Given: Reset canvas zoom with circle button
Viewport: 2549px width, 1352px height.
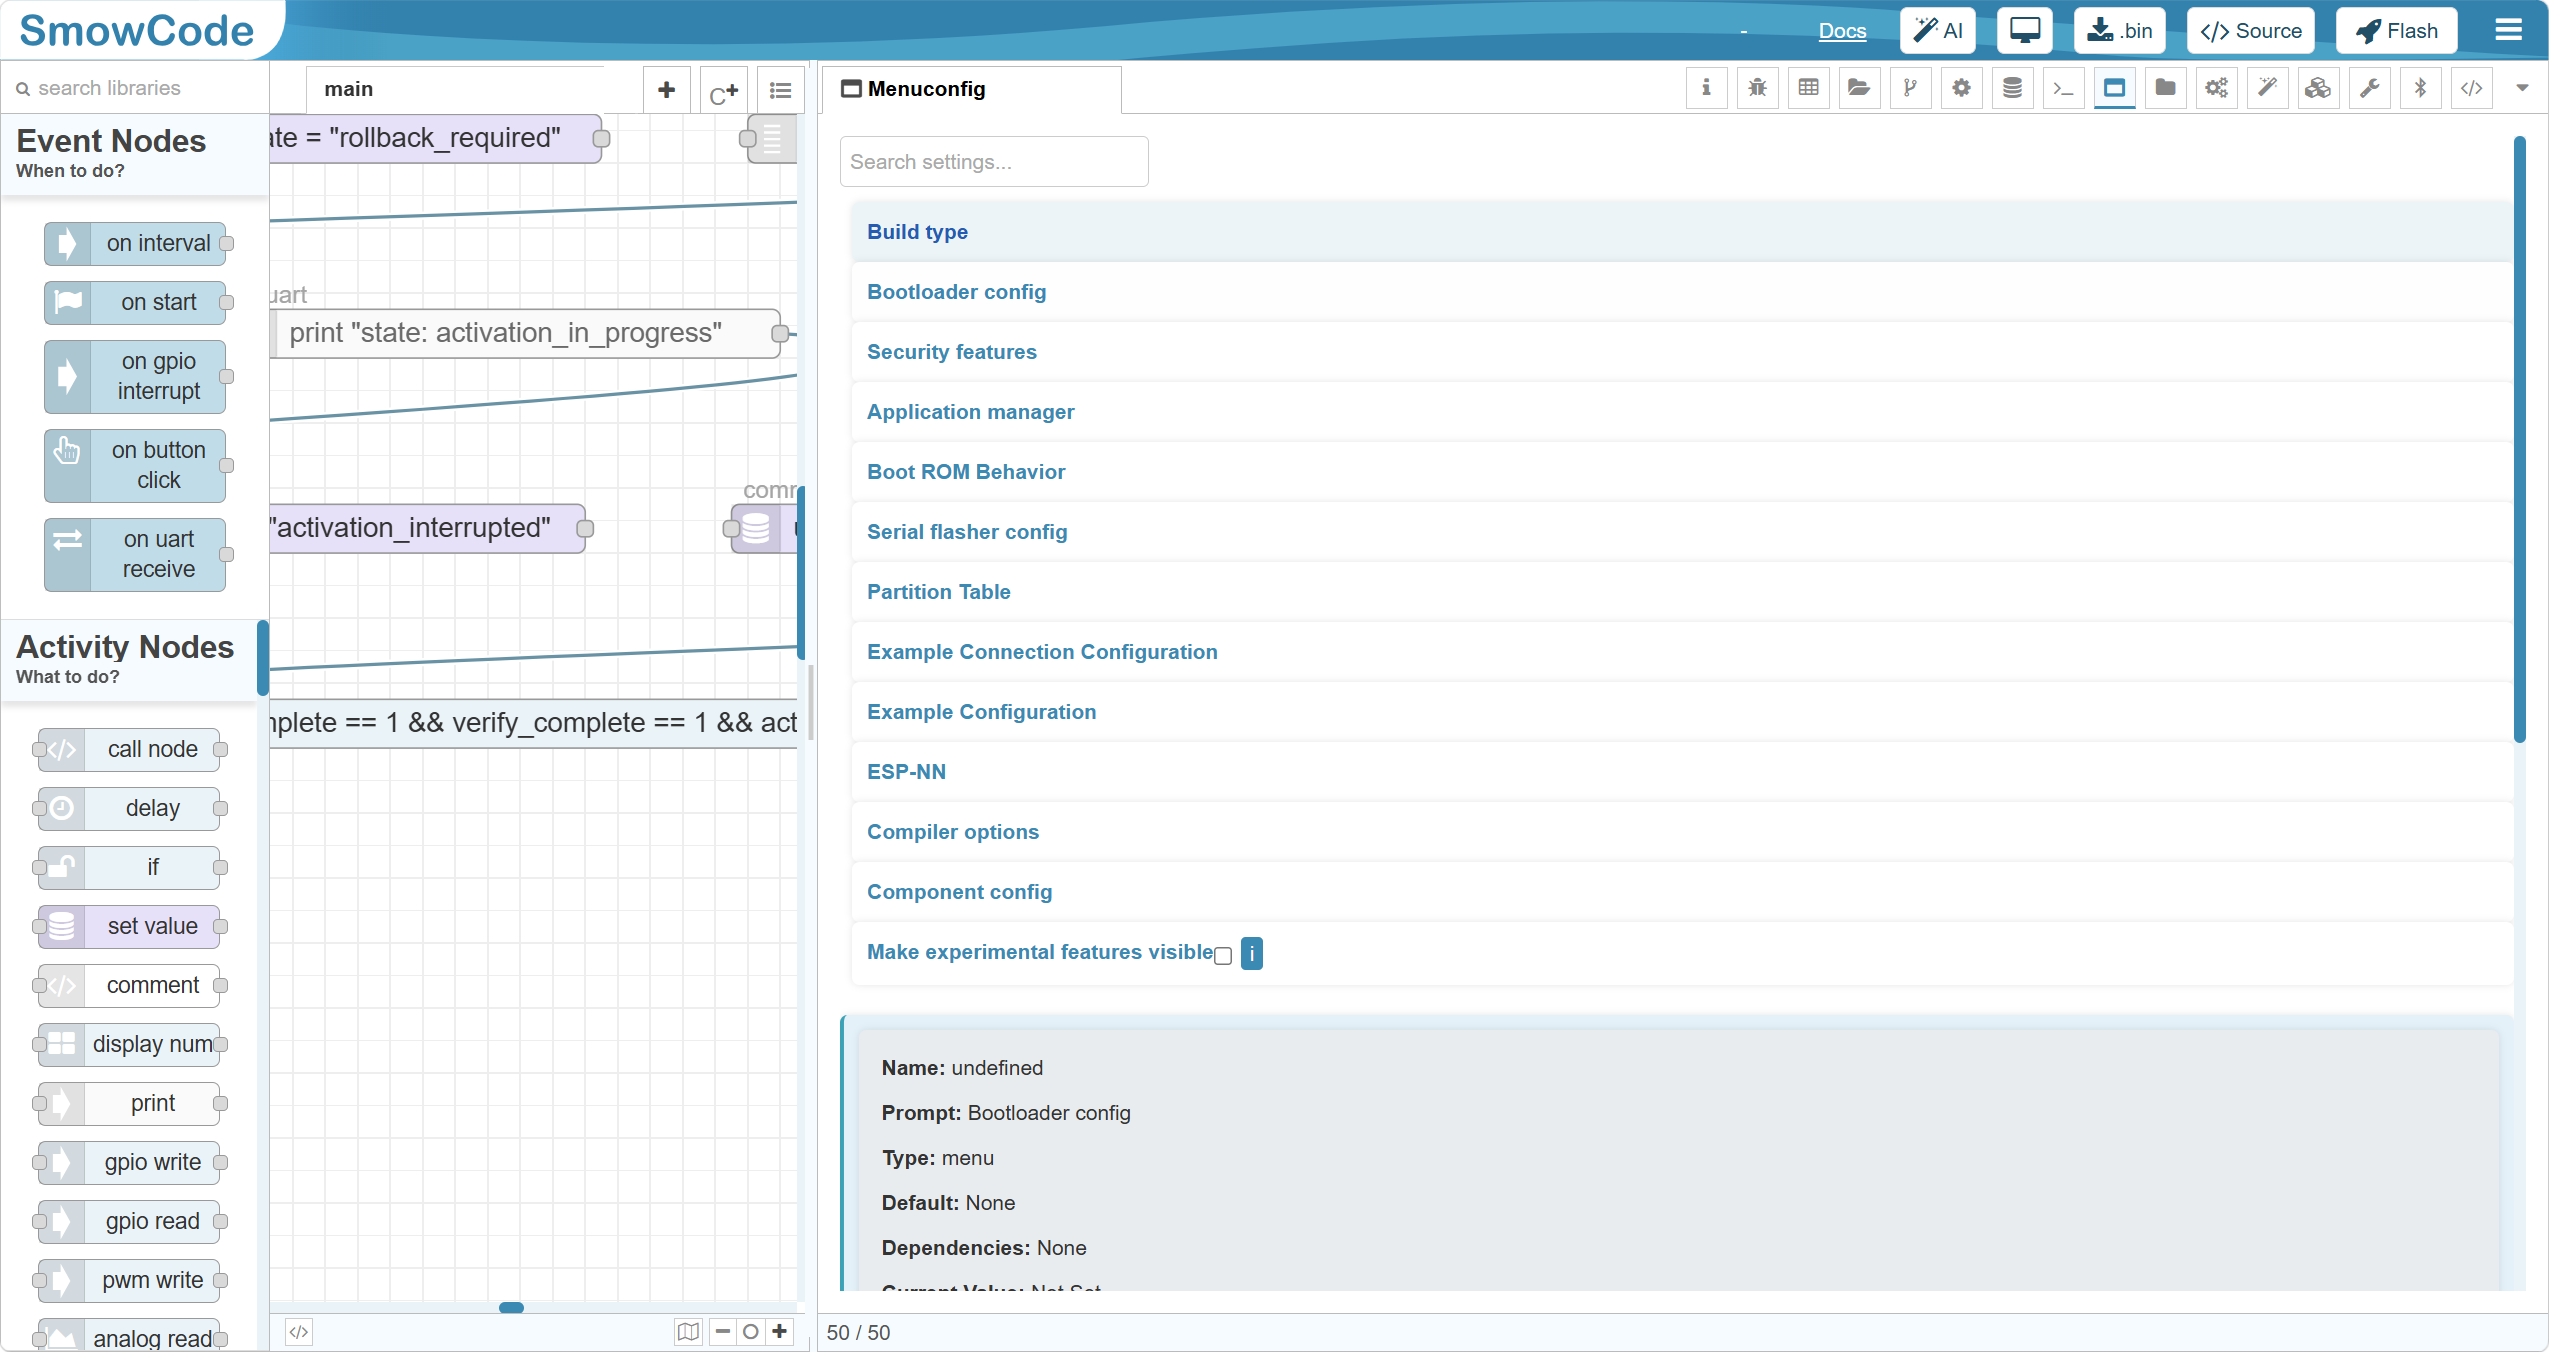Looking at the screenshot, I should (x=750, y=1332).
